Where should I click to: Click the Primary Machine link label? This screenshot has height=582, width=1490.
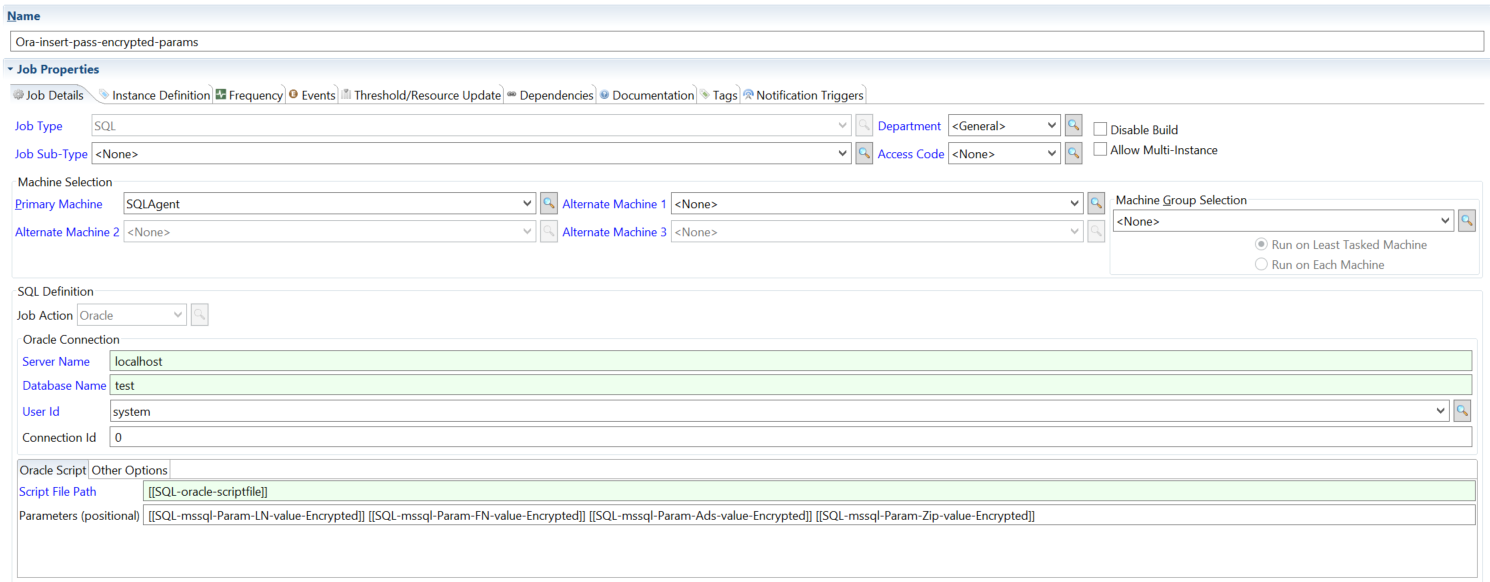pos(58,204)
